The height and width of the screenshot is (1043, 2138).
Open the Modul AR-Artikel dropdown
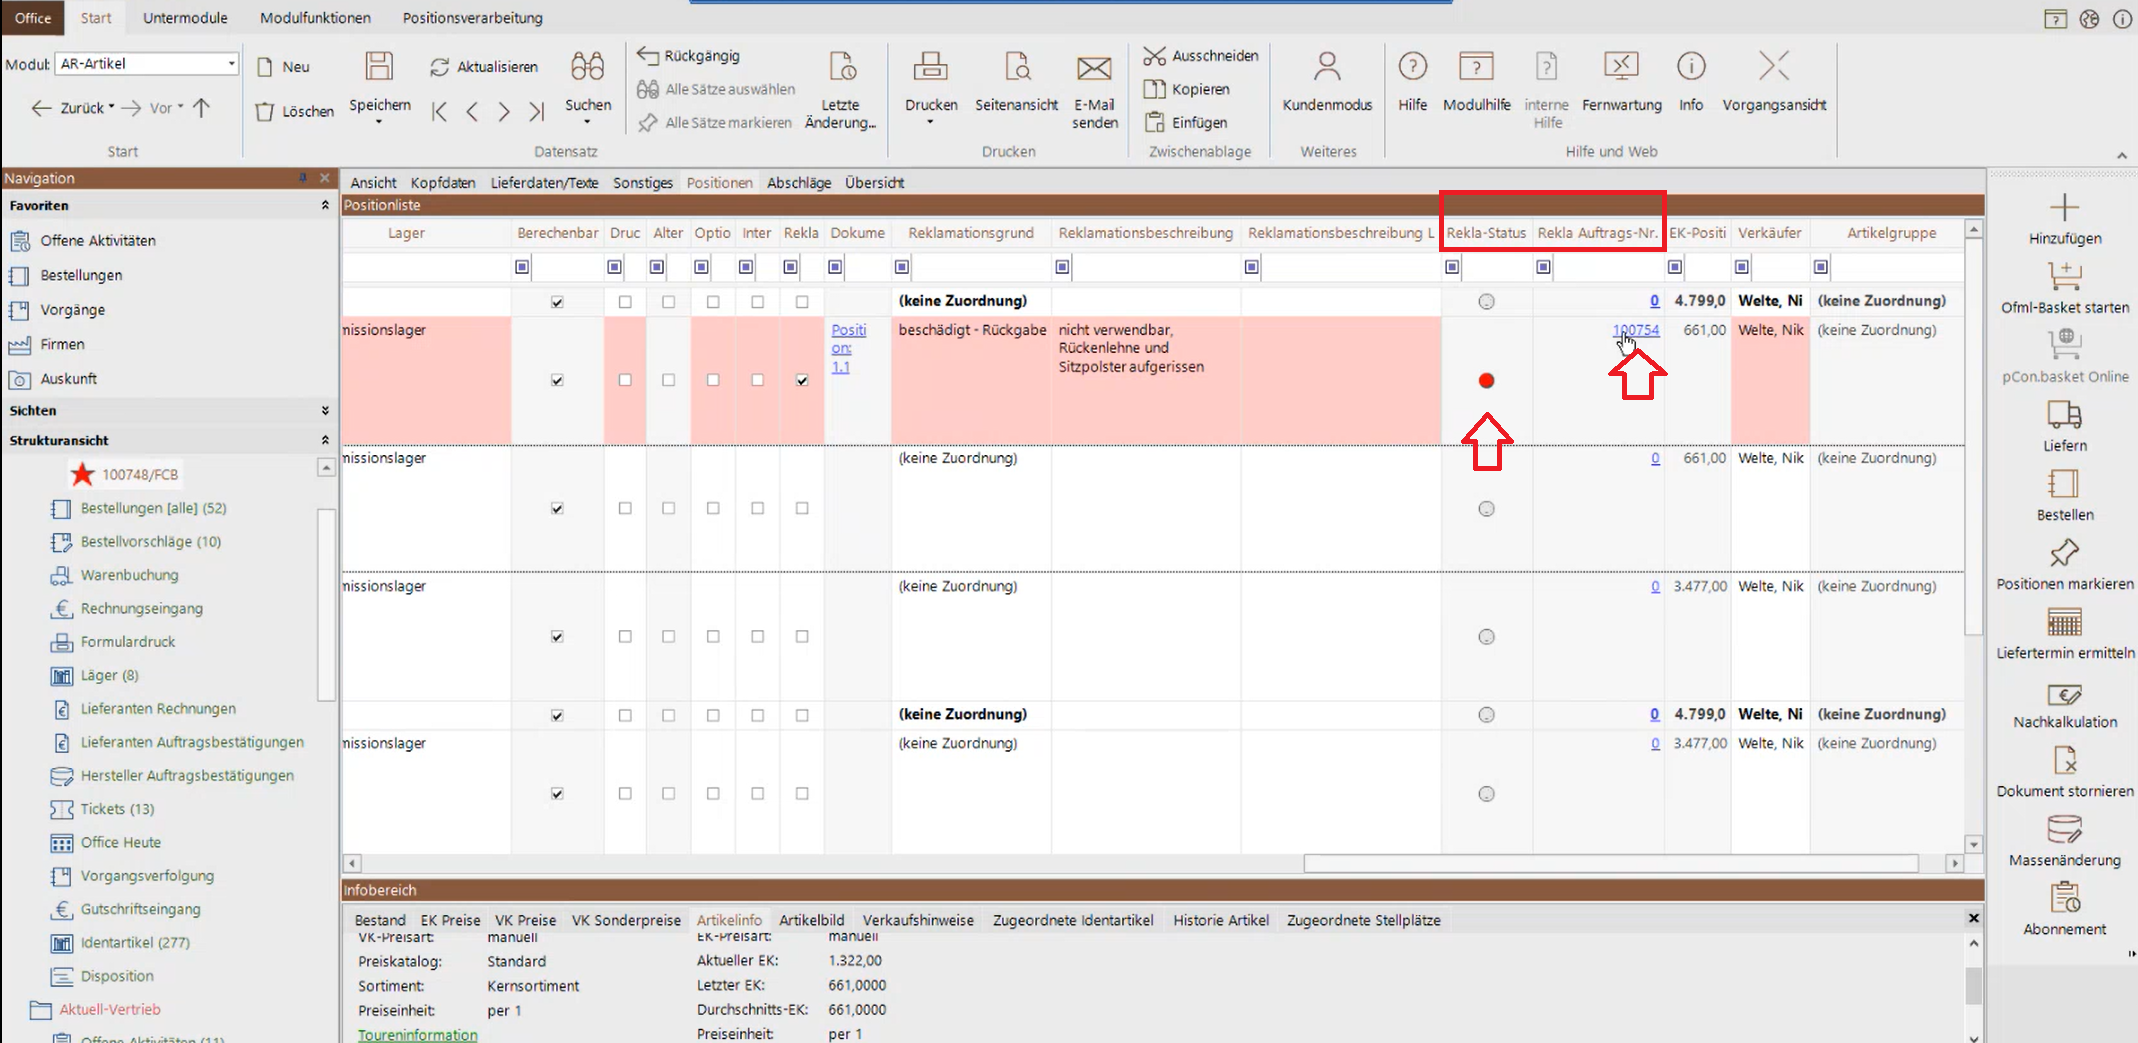[x=231, y=64]
